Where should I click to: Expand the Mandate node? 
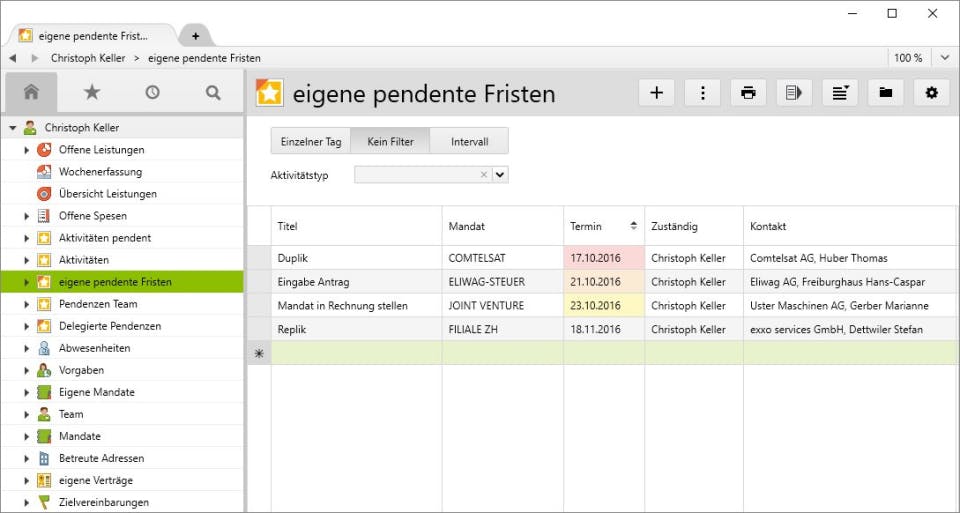click(26, 436)
